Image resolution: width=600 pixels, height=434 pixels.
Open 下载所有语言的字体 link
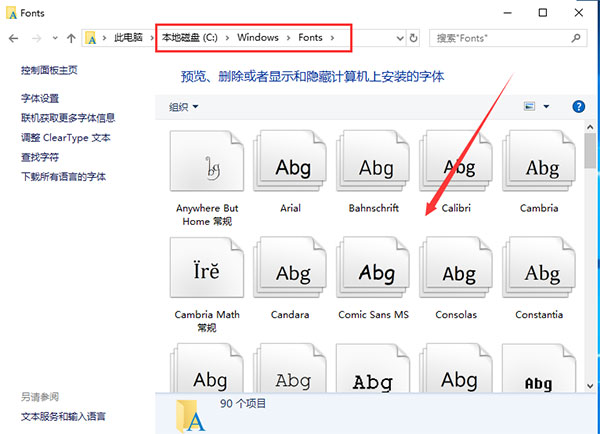point(64,176)
